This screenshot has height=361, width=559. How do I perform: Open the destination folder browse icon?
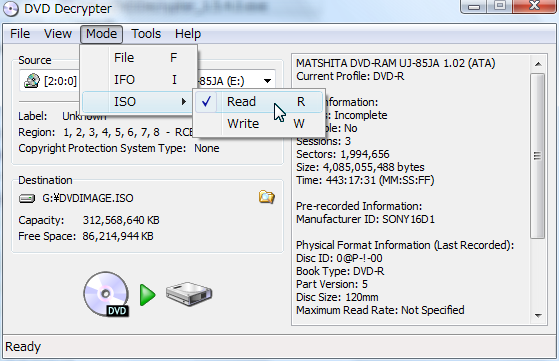click(x=267, y=197)
